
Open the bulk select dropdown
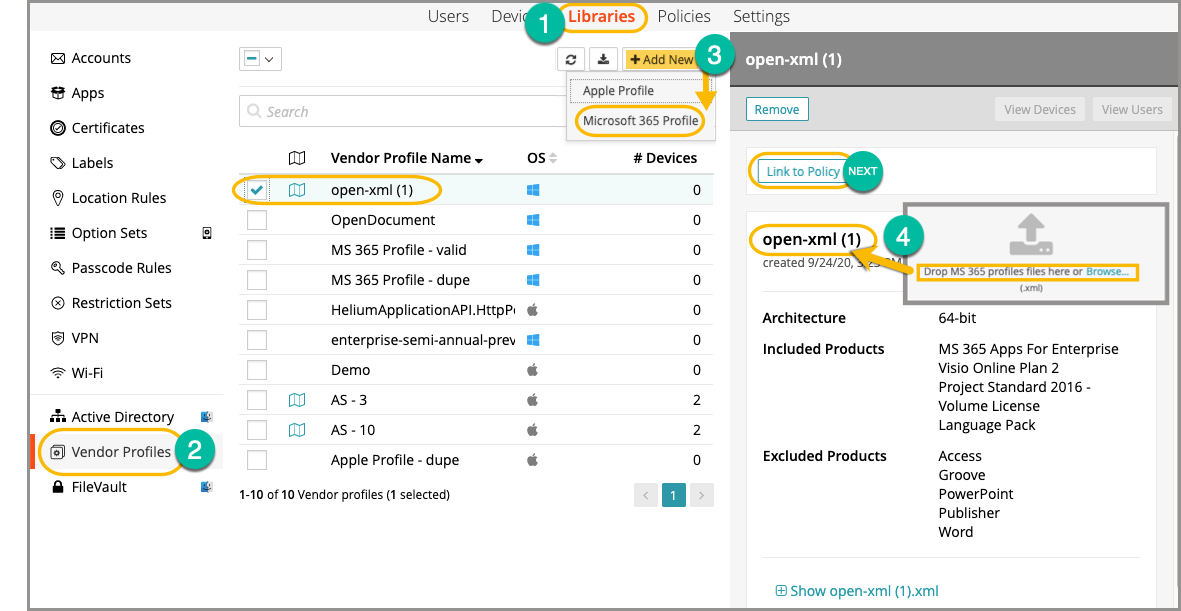[260, 60]
